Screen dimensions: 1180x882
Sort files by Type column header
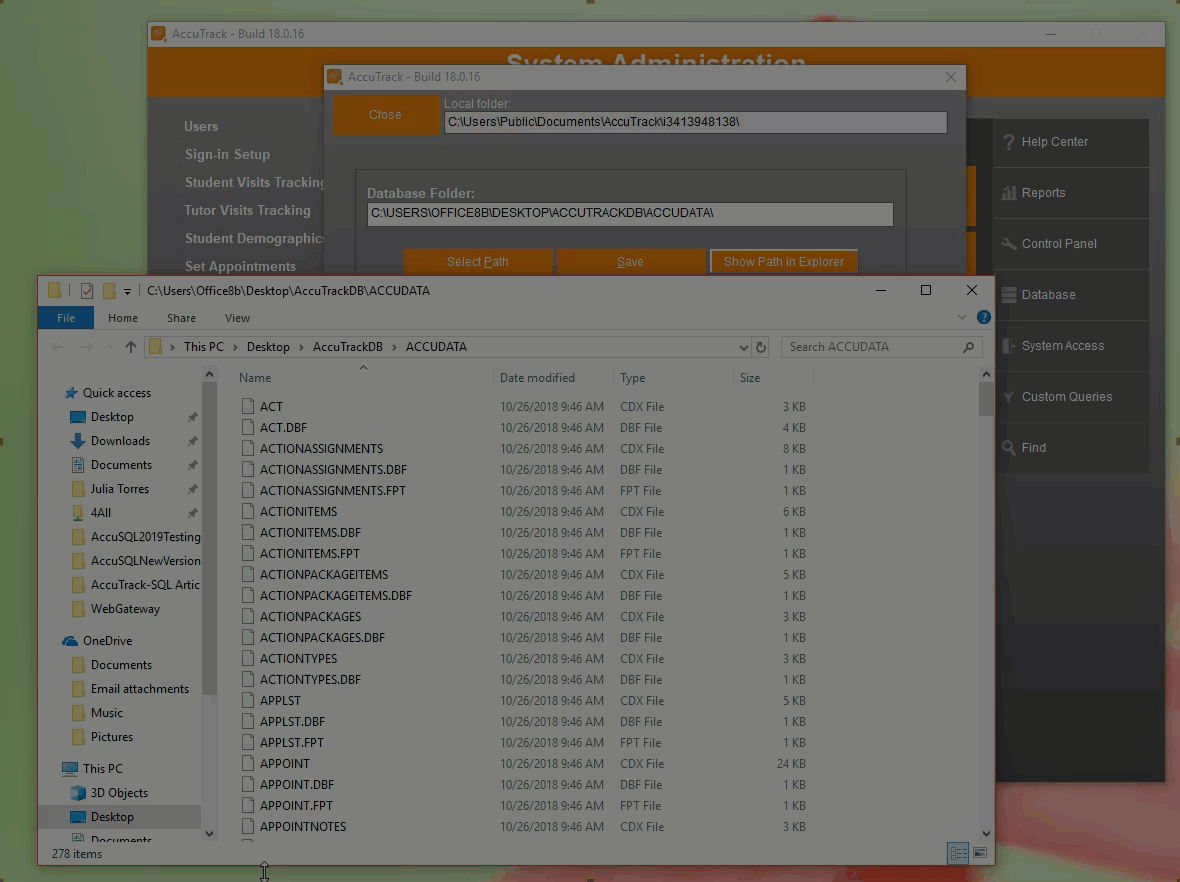pos(632,378)
